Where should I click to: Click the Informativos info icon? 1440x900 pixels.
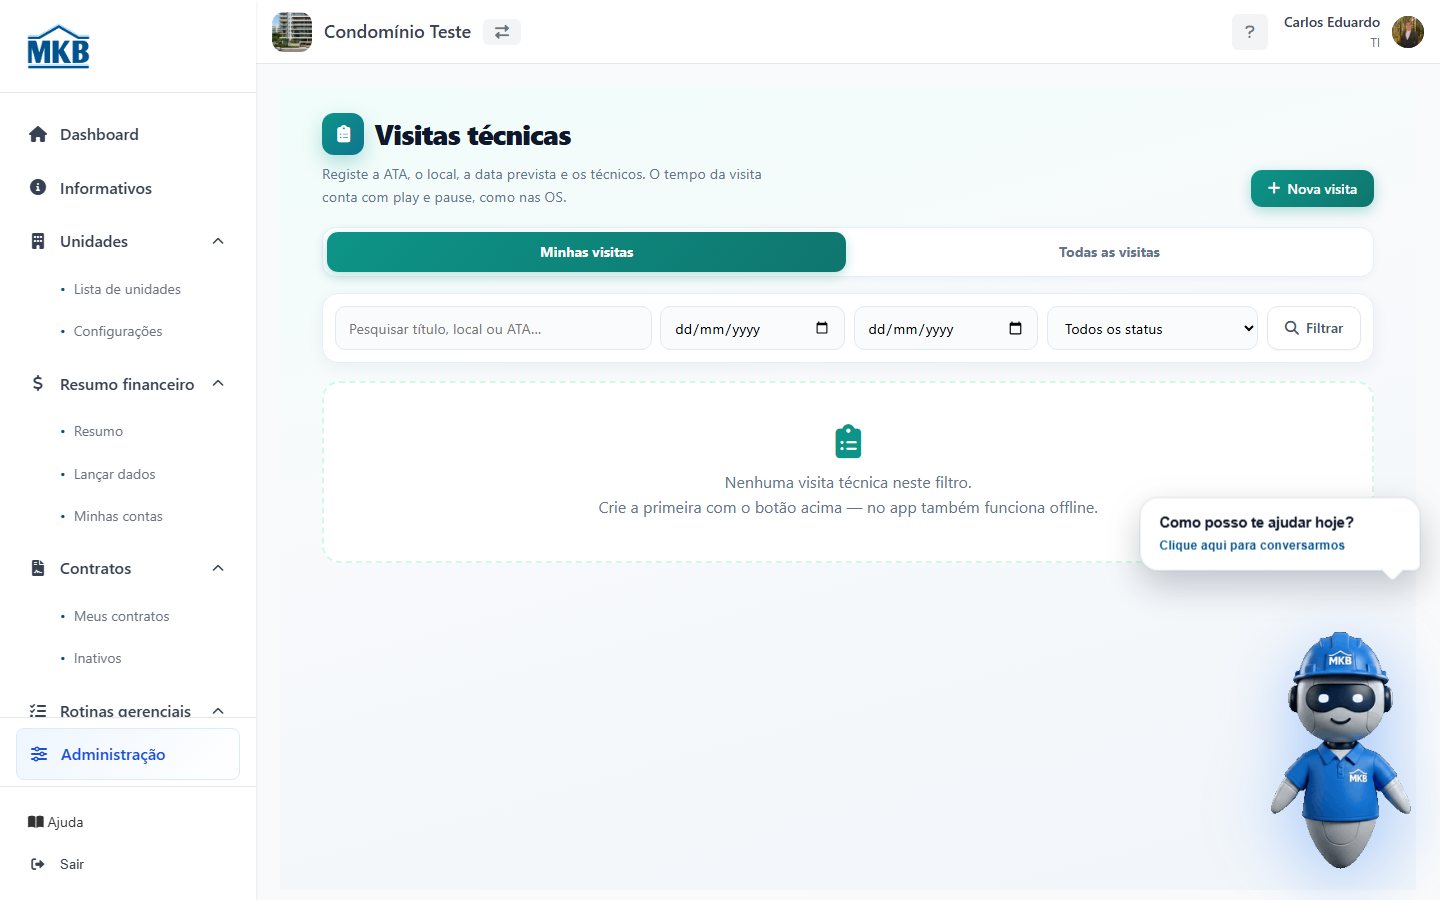pos(38,187)
